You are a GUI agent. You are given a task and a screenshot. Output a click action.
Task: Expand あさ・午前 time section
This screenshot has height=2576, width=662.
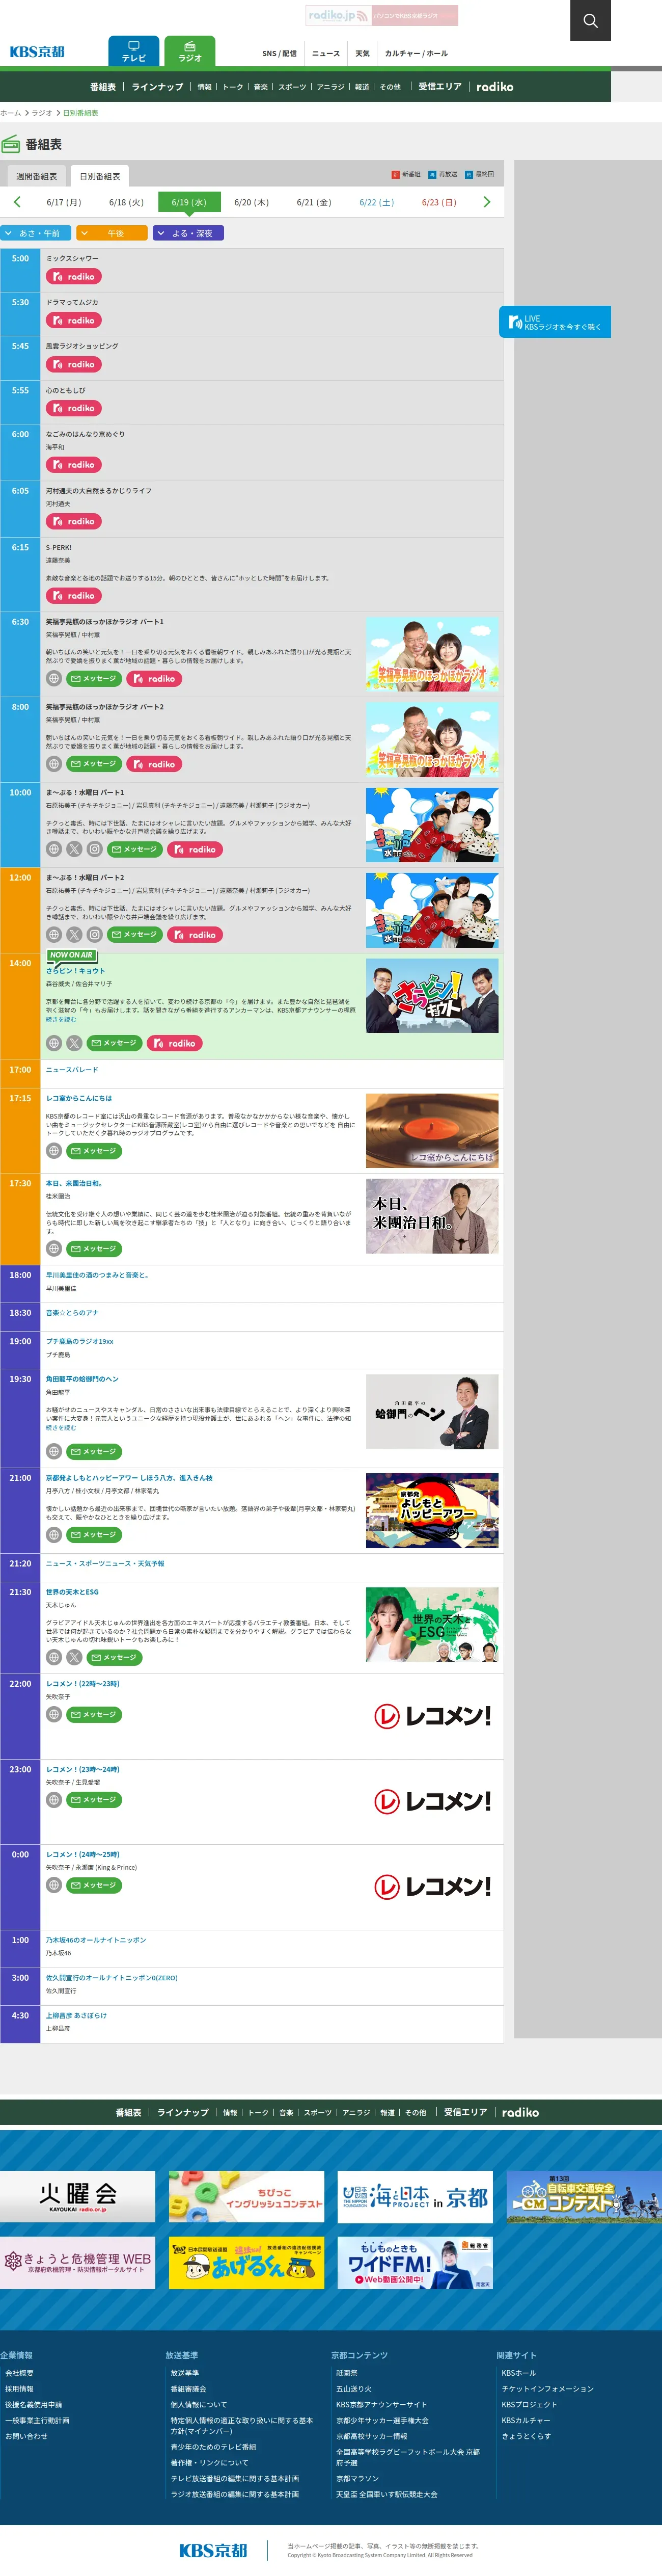pyautogui.click(x=36, y=233)
